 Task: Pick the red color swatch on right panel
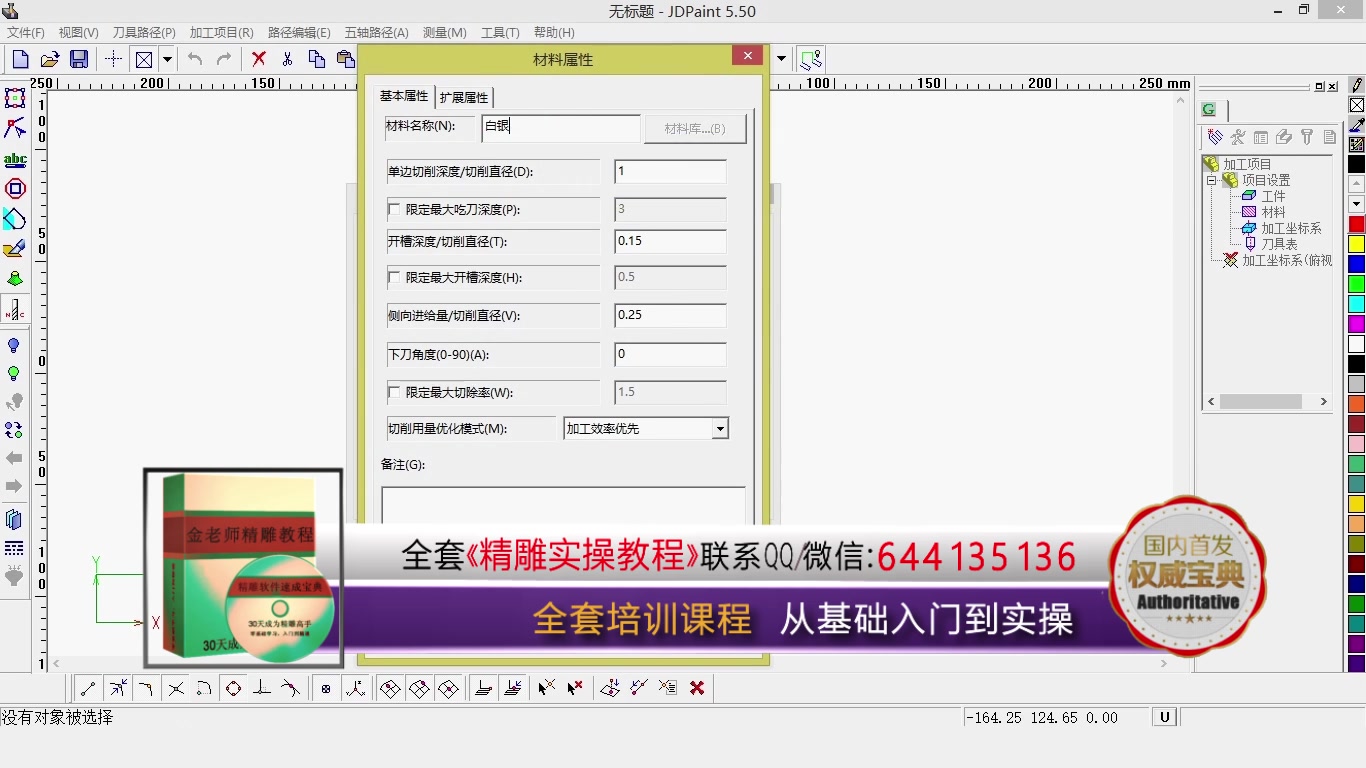point(1355,225)
